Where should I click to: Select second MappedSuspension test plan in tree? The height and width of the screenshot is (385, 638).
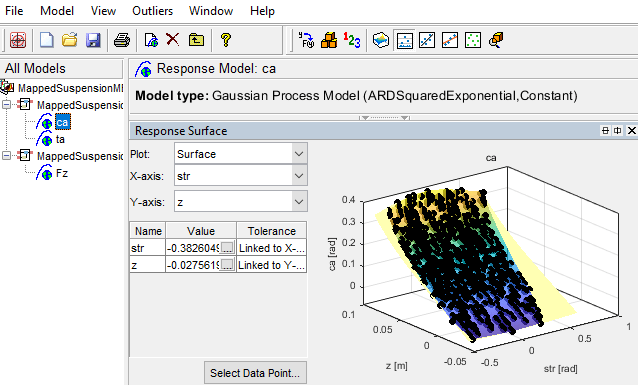click(x=79, y=156)
